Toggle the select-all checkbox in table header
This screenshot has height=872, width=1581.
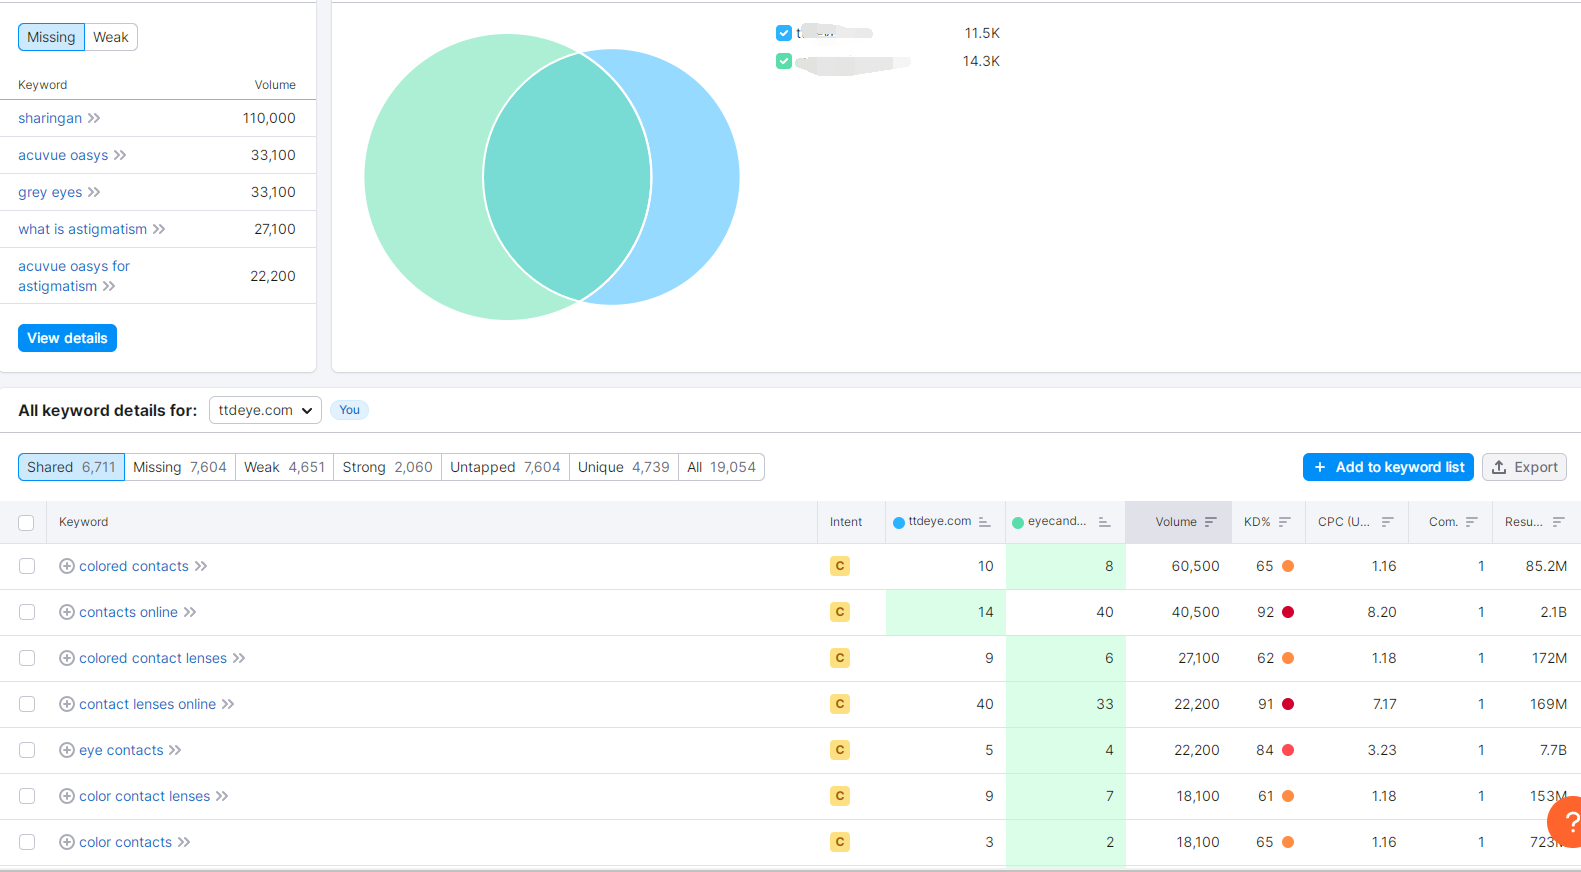27,523
